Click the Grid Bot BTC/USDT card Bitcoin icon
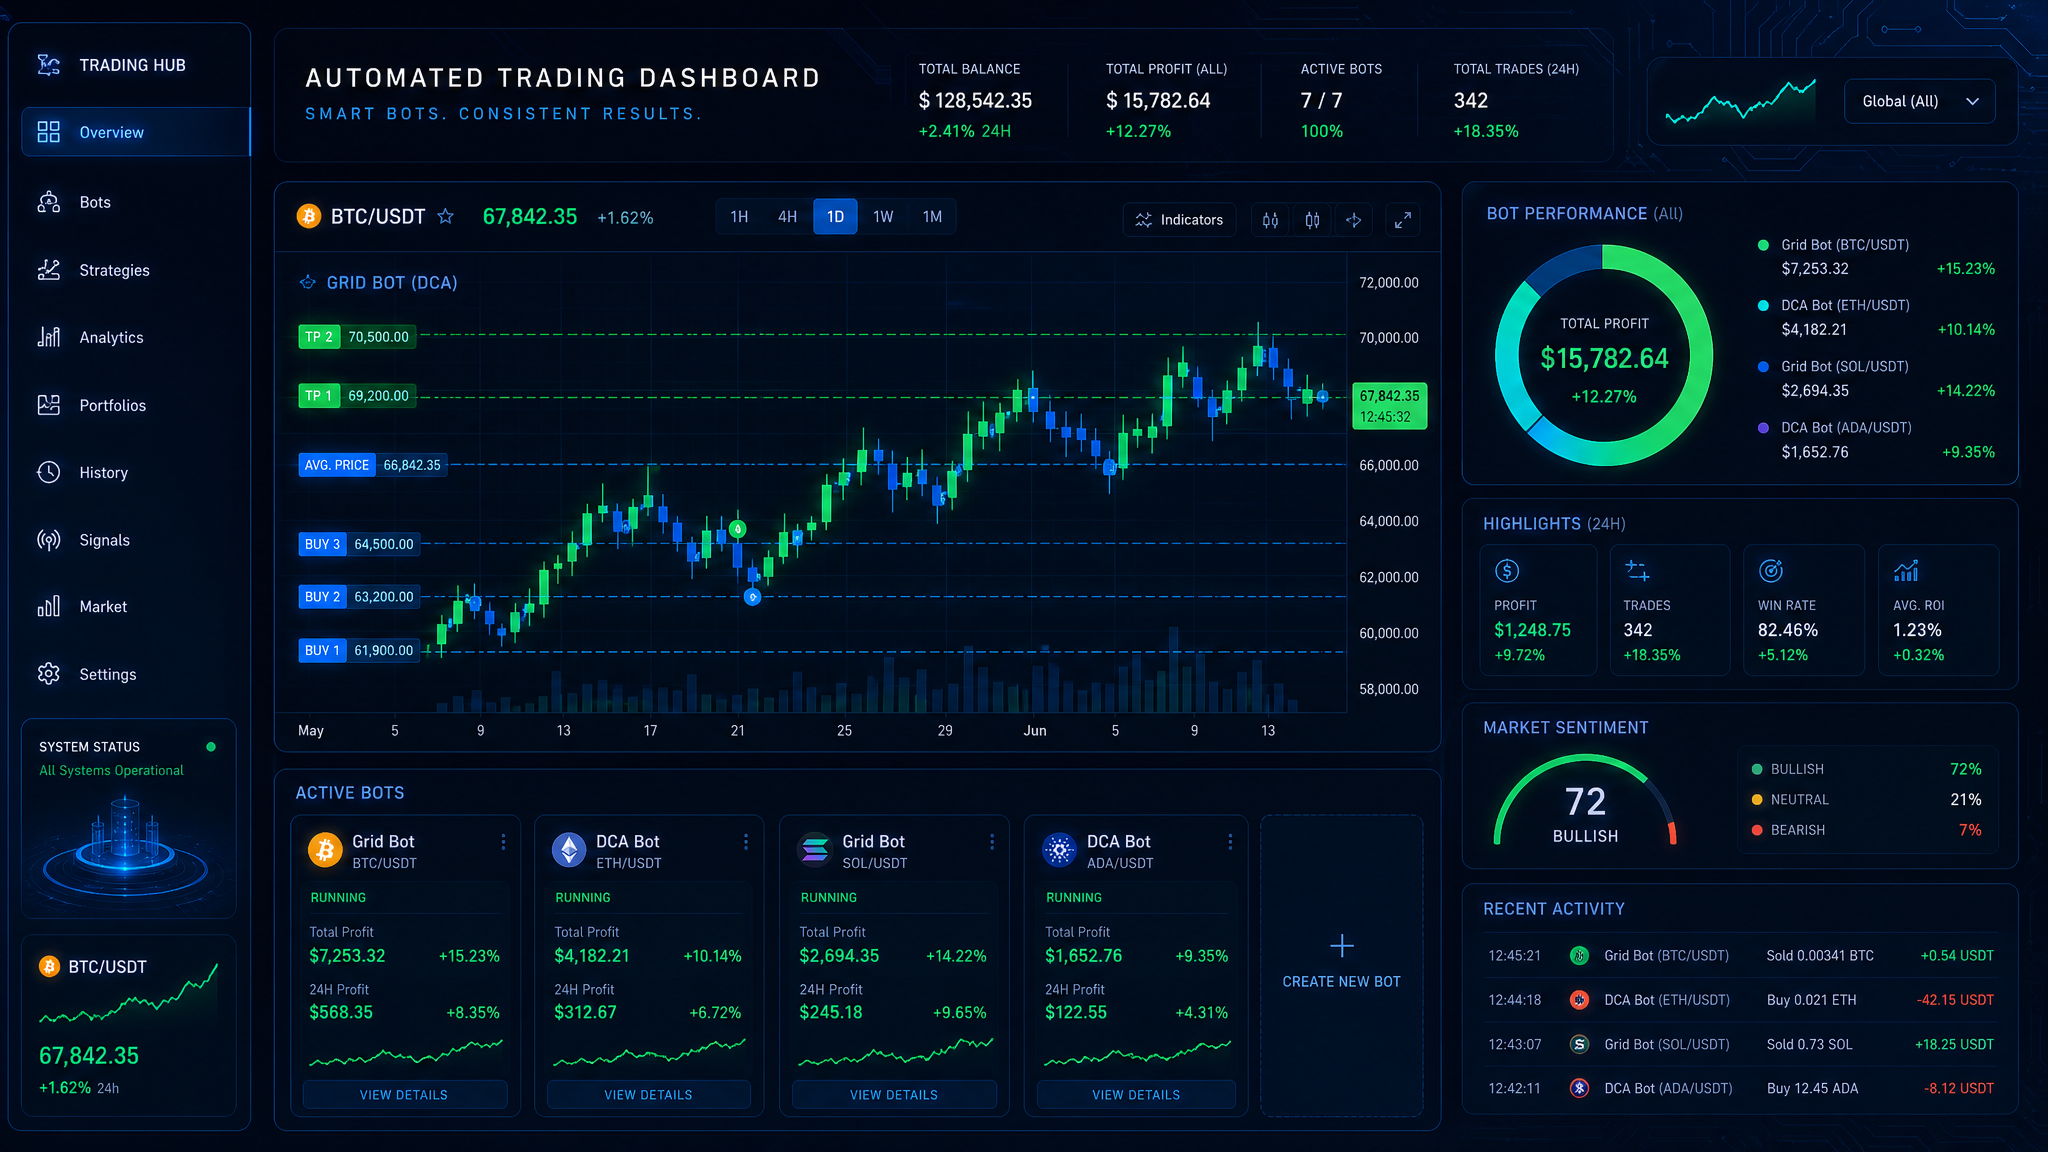The width and height of the screenshot is (2048, 1152). (325, 850)
